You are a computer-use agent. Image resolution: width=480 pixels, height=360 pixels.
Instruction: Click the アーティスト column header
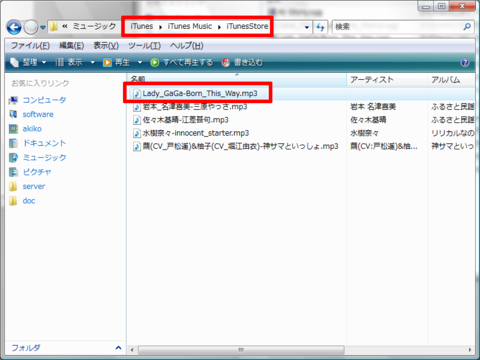[x=387, y=79]
